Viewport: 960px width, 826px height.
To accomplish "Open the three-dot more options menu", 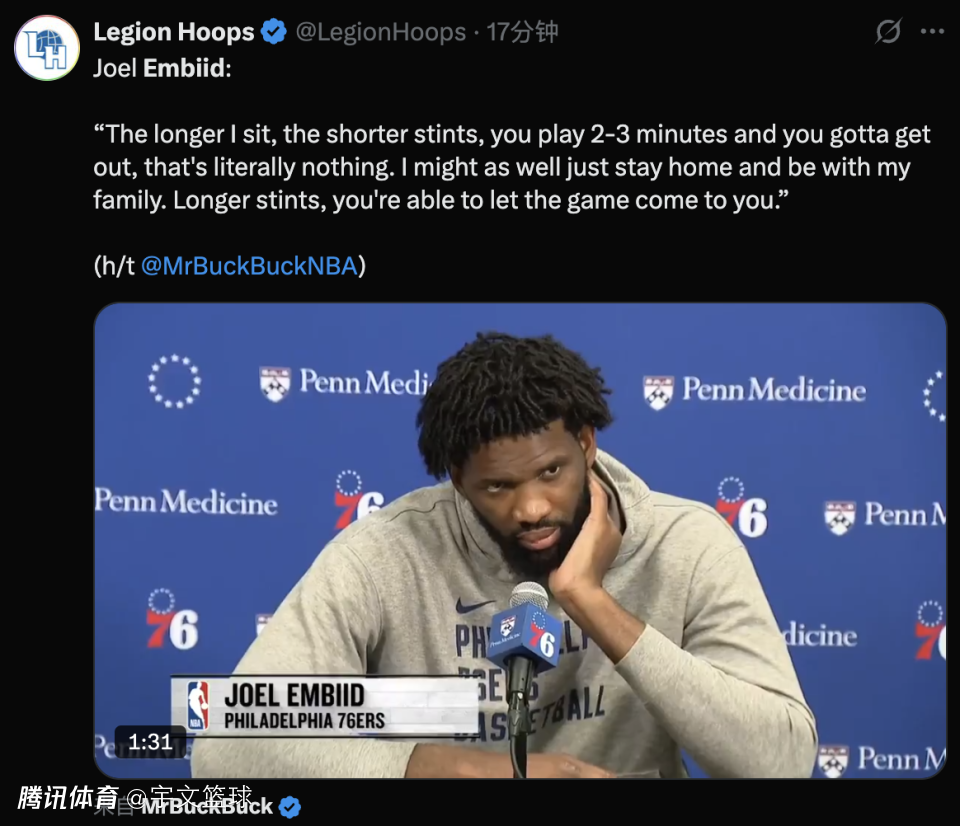I will (x=932, y=32).
